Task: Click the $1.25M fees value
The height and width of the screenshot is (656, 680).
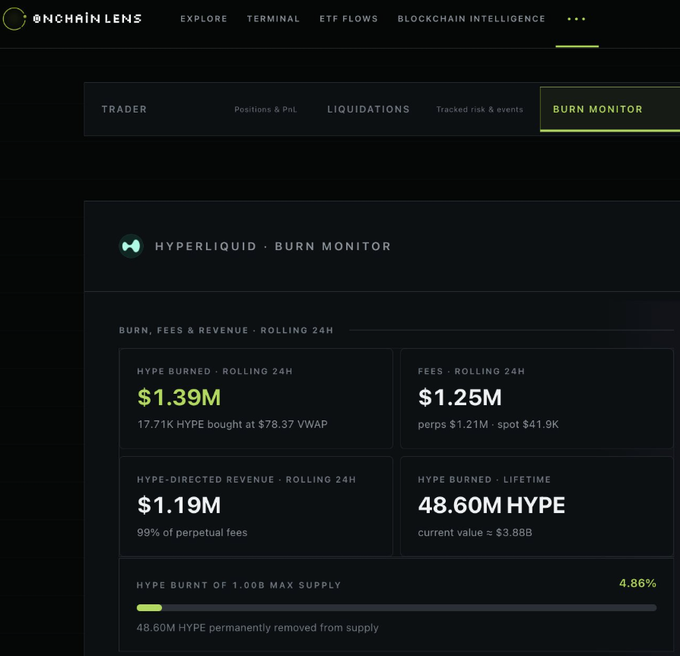Action: (x=460, y=397)
